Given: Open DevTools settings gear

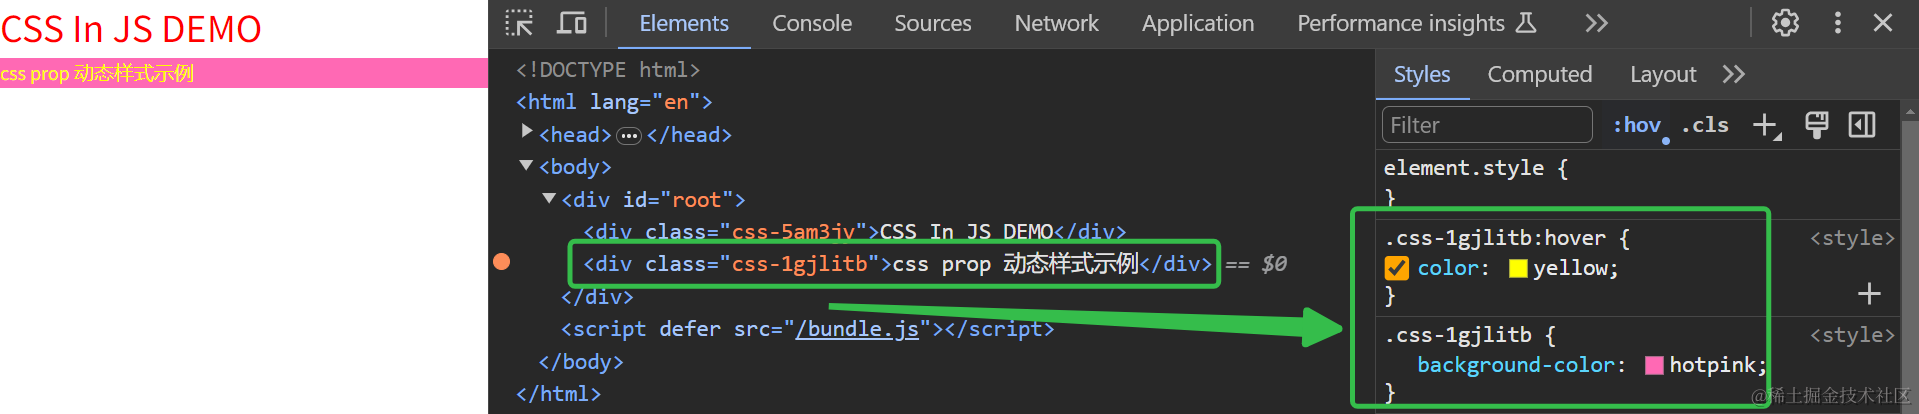Looking at the screenshot, I should tap(1785, 23).
